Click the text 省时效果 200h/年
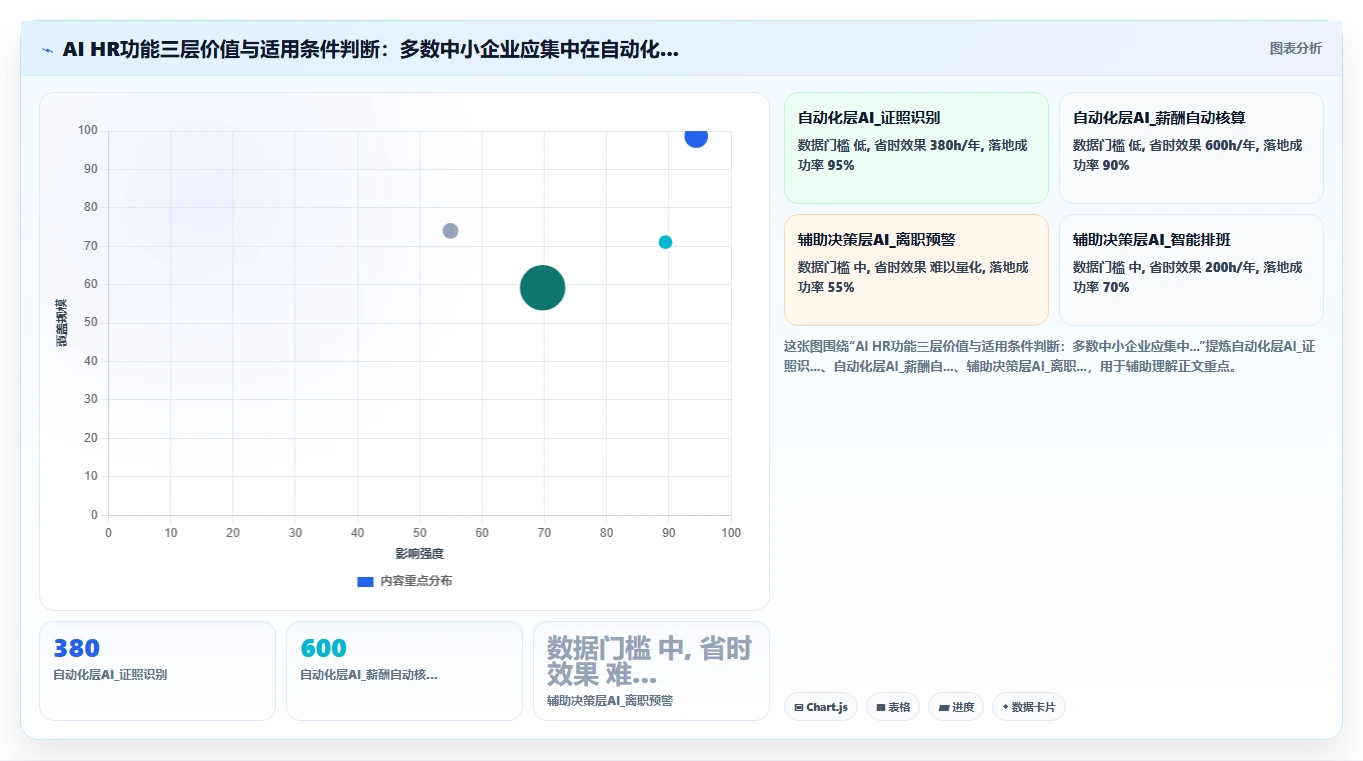The height and width of the screenshot is (761, 1363). click(1203, 268)
